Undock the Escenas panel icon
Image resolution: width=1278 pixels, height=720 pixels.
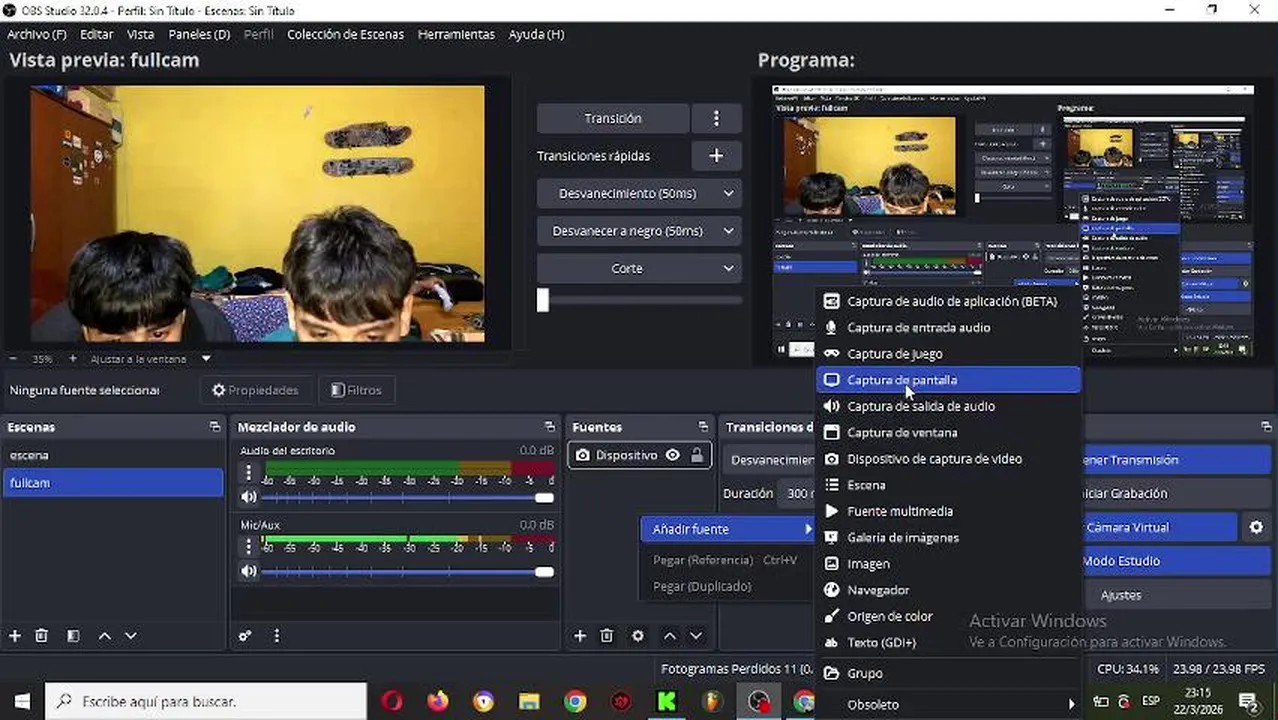click(x=215, y=427)
